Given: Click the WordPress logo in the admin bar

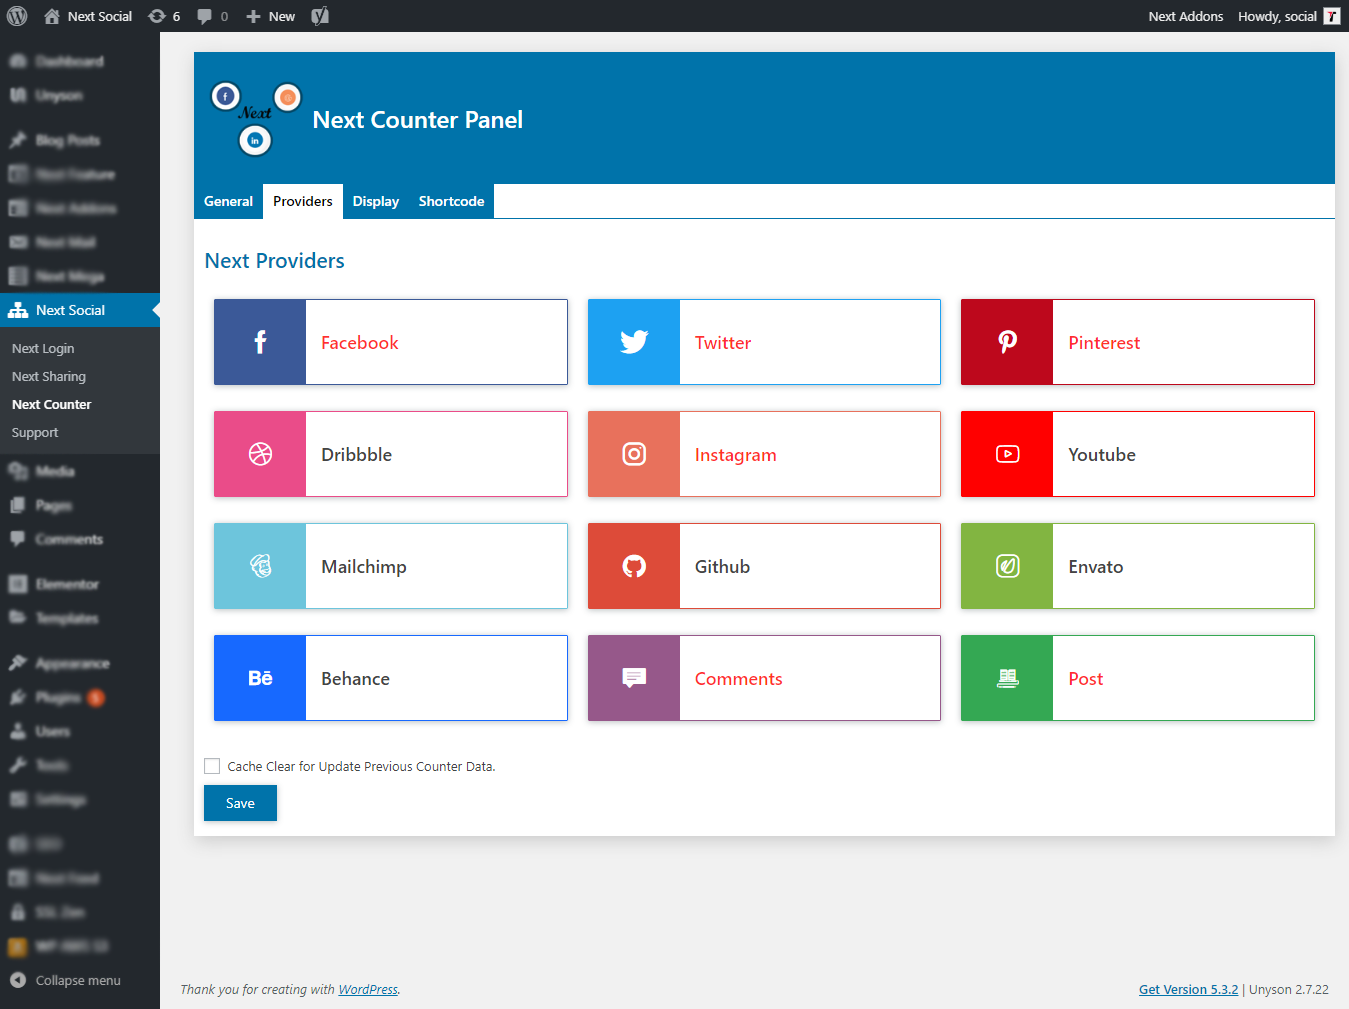Looking at the screenshot, I should pos(17,16).
